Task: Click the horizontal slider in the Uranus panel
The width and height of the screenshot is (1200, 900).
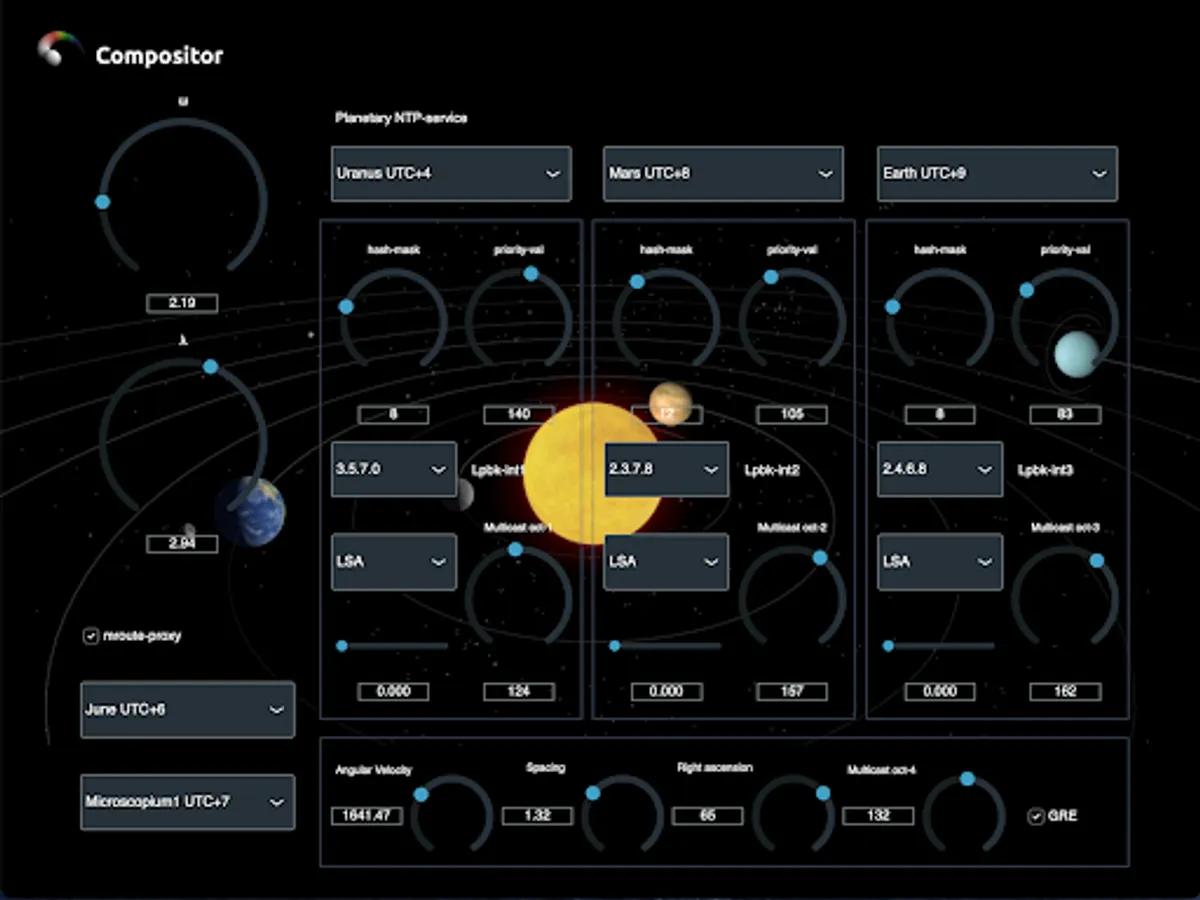Action: pyautogui.click(x=393, y=646)
